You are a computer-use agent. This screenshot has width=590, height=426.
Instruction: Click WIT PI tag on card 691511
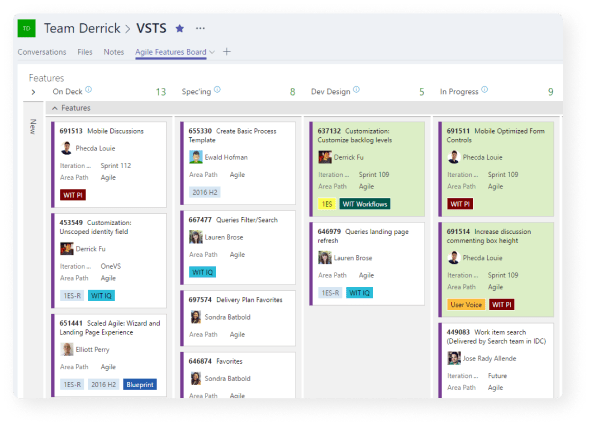pos(460,204)
